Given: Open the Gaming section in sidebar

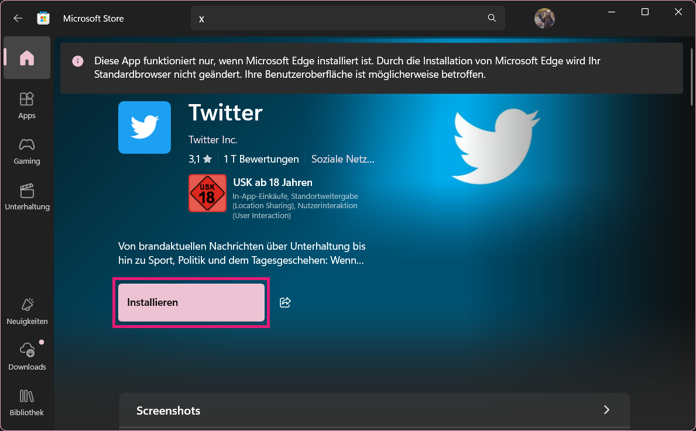Looking at the screenshot, I should pos(27,151).
